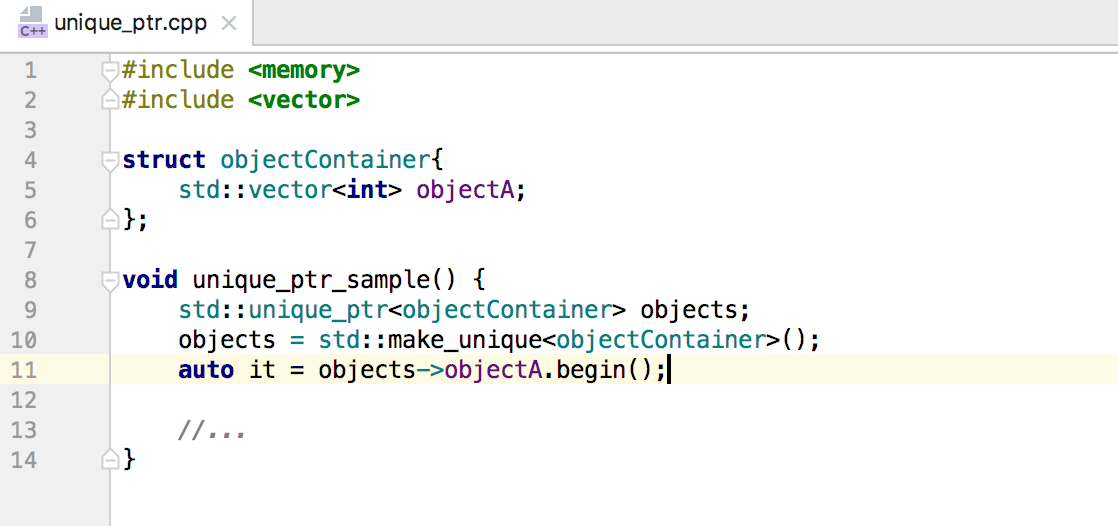This screenshot has width=1118, height=526.
Task: Close the unique_ptr.cpp tab
Action: point(228,24)
